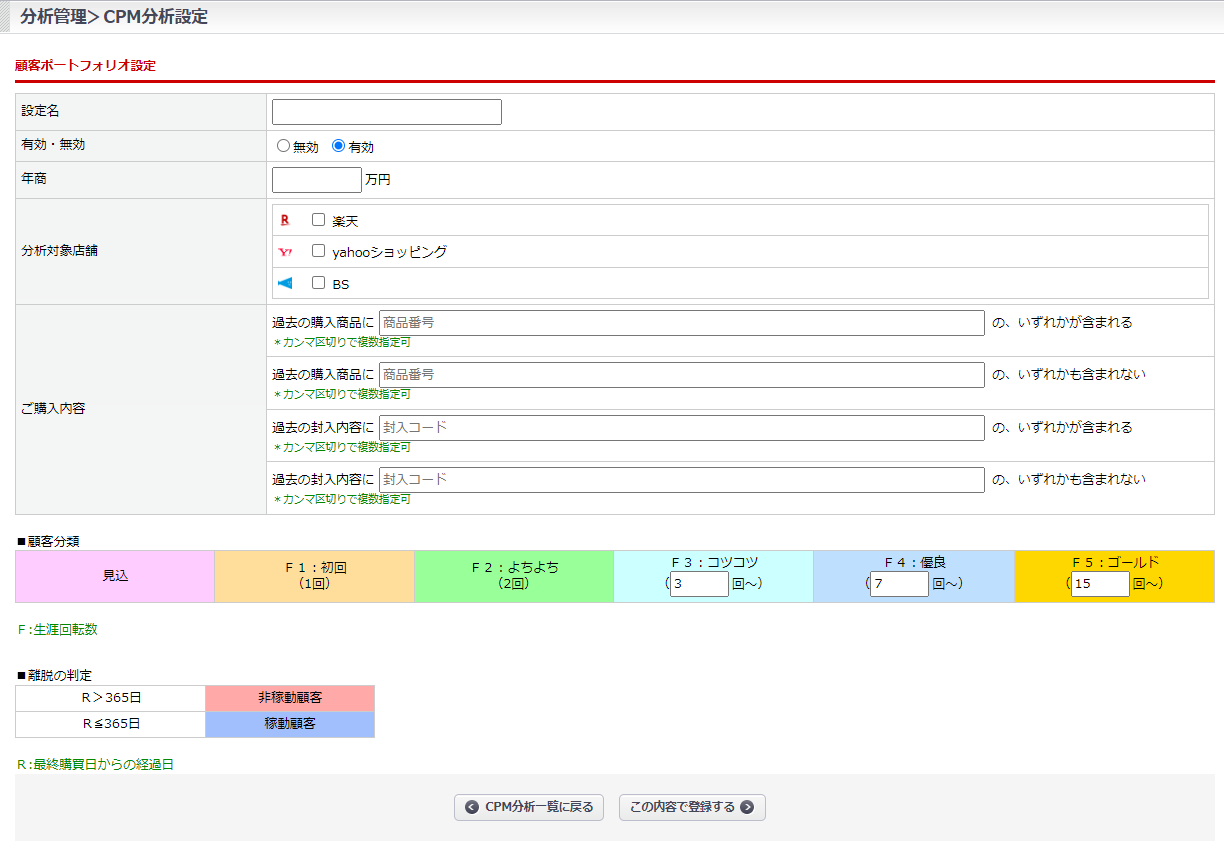This screenshot has width=1224, height=853.
Task: Click the 設定名 text field
Action: coord(386,112)
